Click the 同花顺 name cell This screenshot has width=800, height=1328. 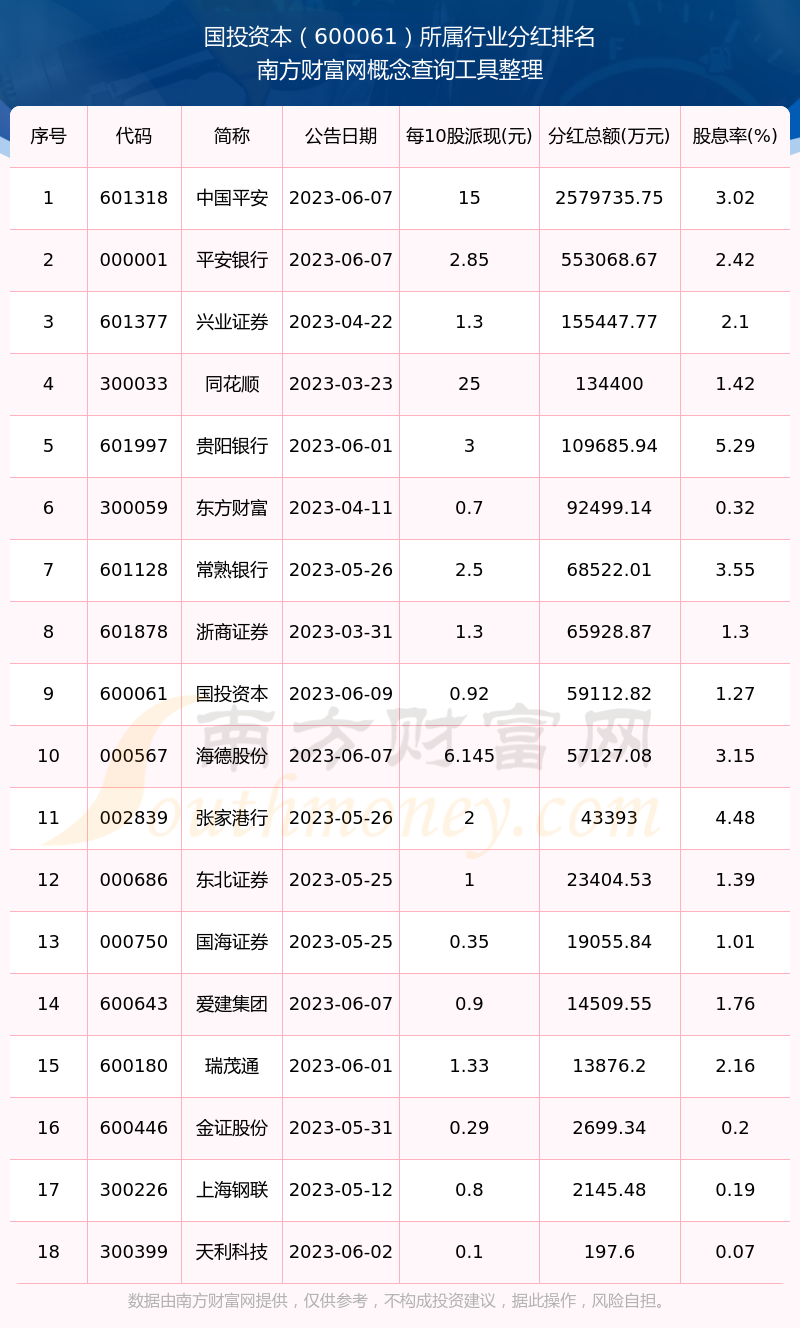232,384
